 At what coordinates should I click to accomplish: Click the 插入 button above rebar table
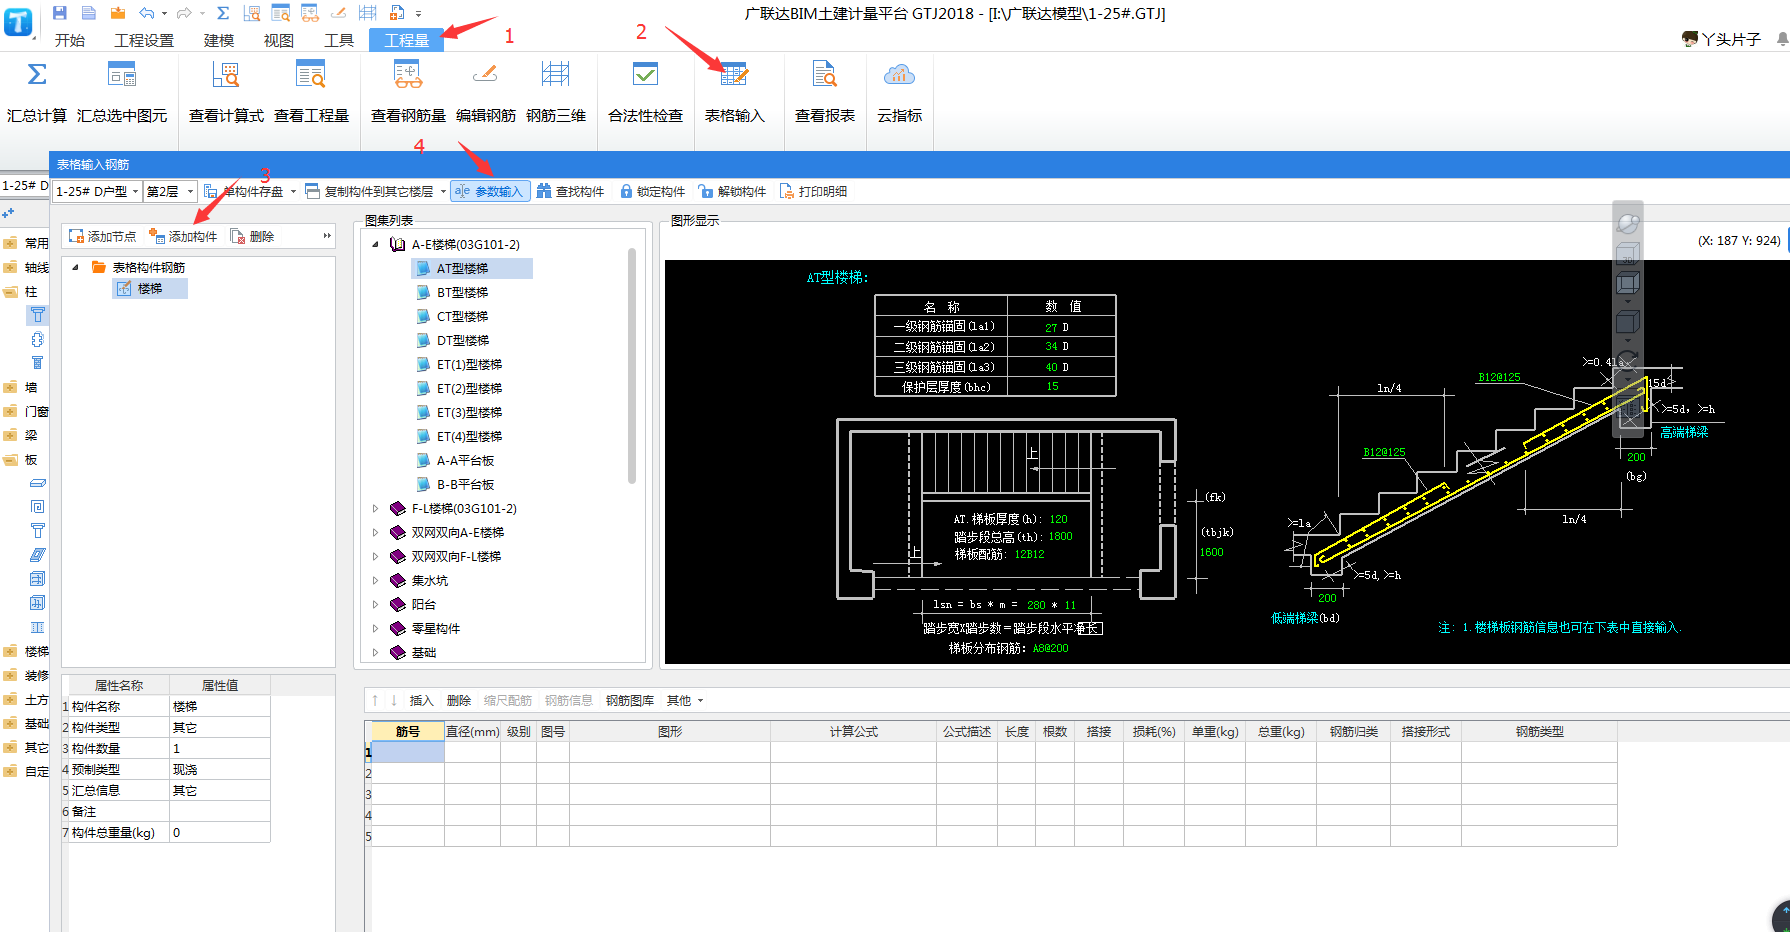pyautogui.click(x=422, y=700)
